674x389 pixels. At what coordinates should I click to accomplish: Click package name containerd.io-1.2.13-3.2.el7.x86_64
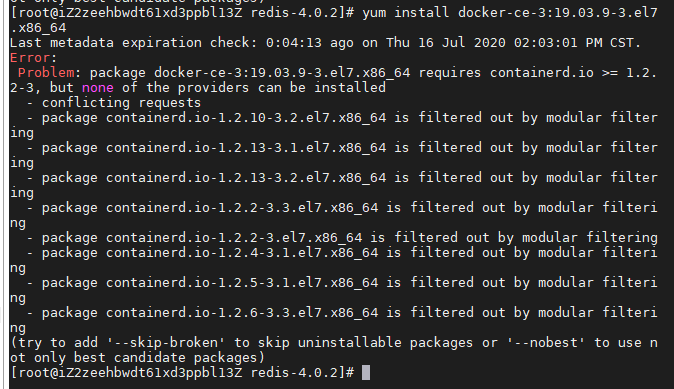coord(246,178)
